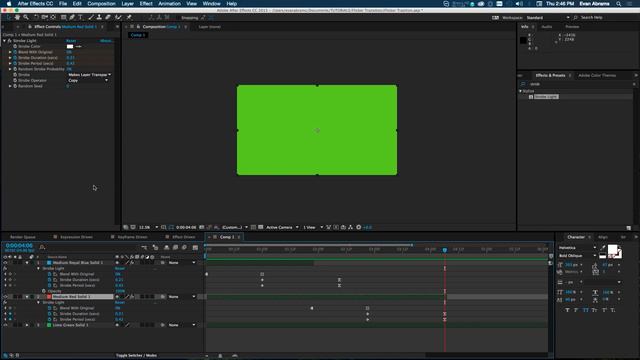Click the Character panel fill color swatch
640x360 pixels.
pyautogui.click(x=612, y=249)
